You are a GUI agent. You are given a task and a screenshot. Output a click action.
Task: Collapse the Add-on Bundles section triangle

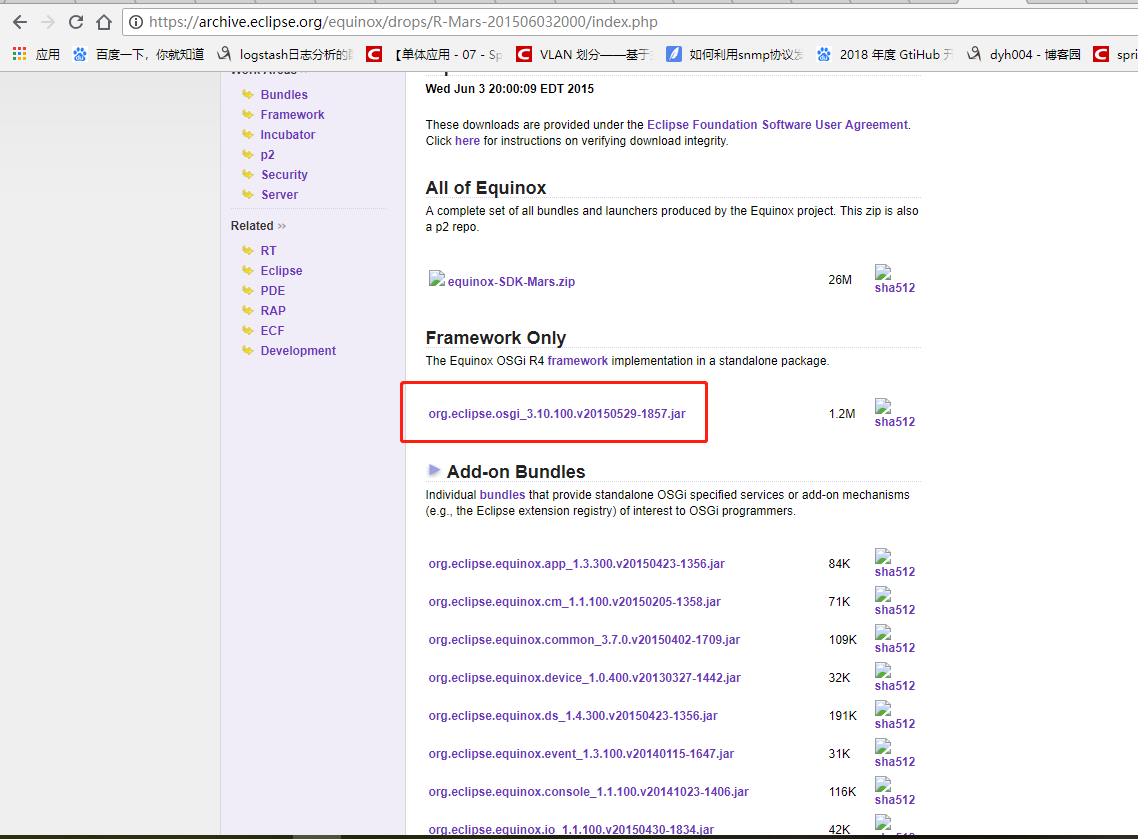coord(434,470)
